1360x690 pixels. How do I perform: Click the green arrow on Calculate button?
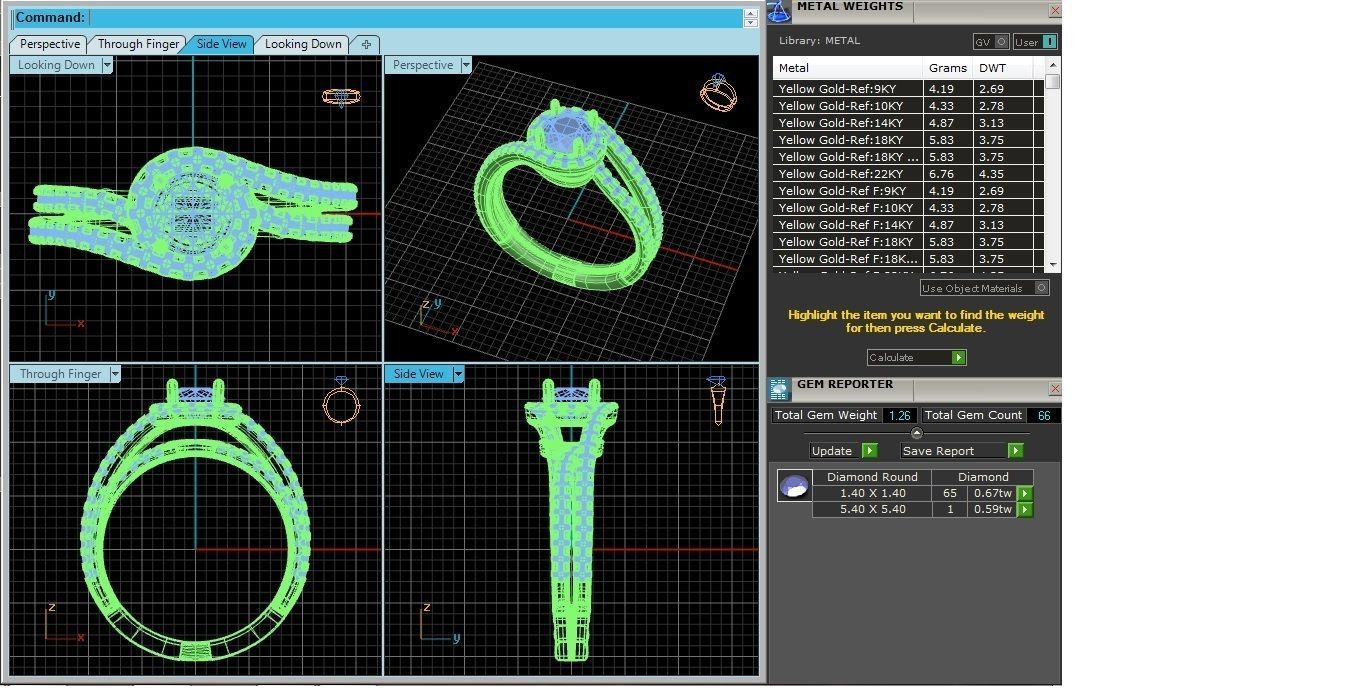[x=958, y=358]
